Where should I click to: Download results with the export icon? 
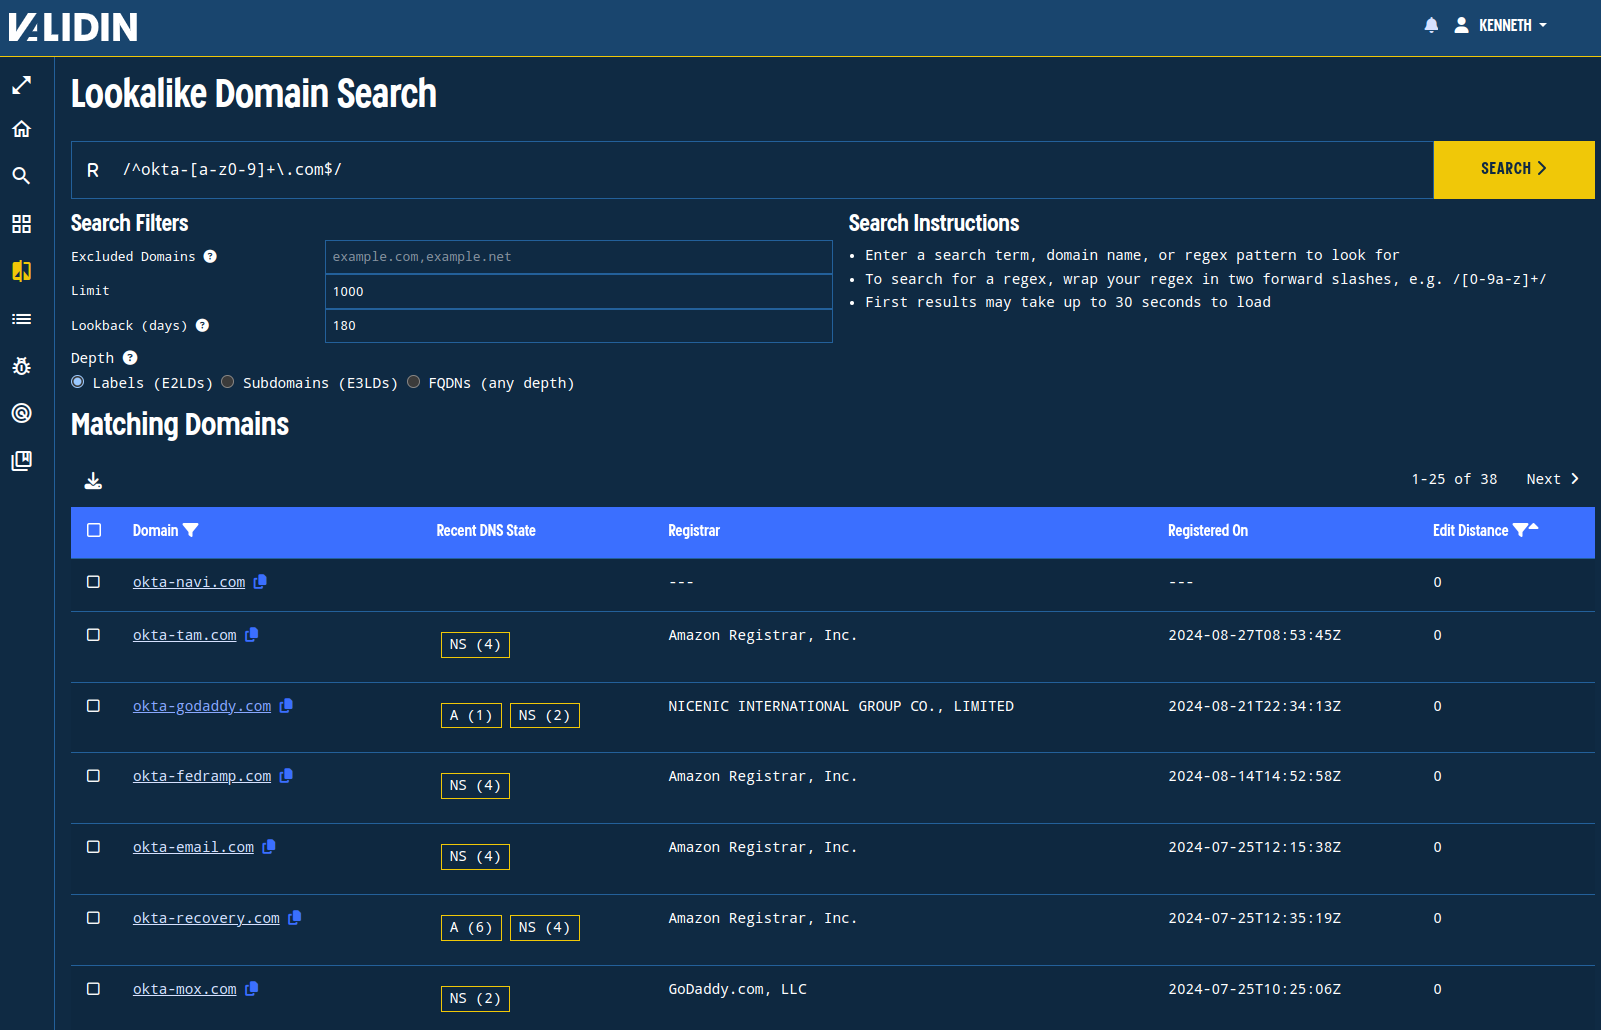click(93, 481)
